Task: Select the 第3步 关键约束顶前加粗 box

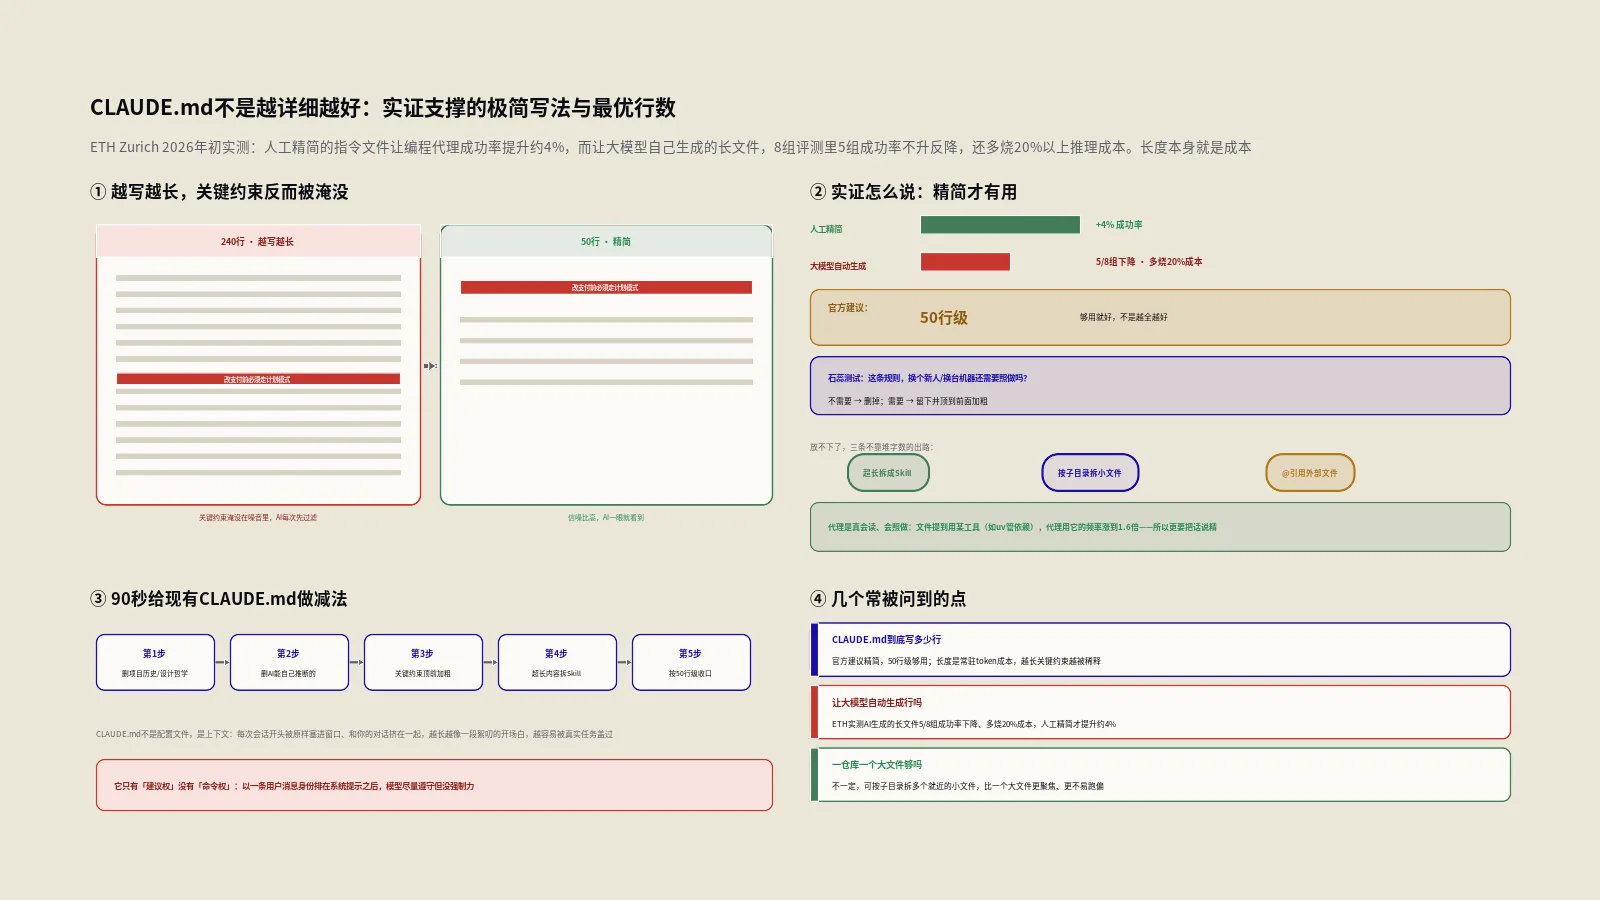Action: (x=423, y=662)
